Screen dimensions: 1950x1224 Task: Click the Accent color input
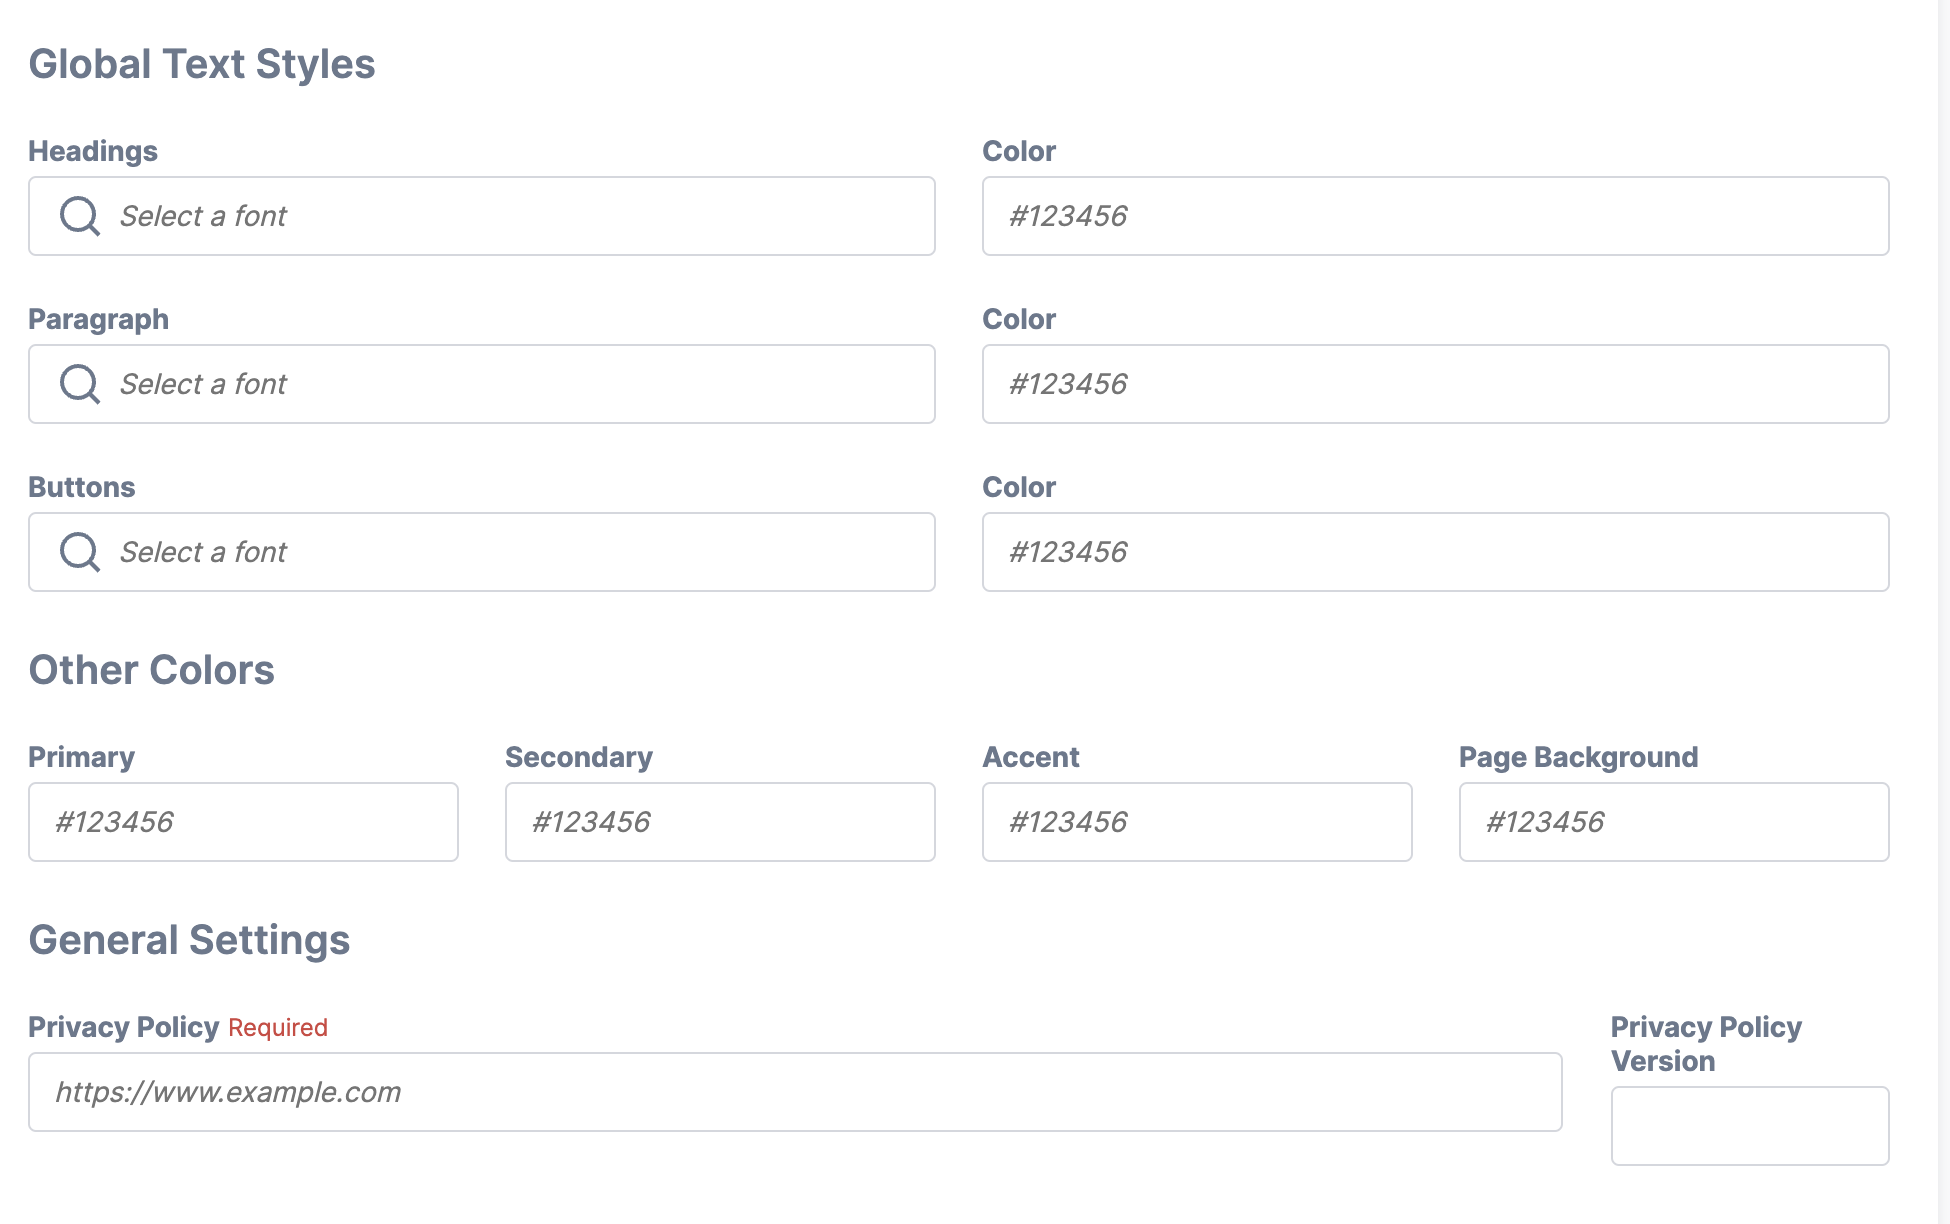pyautogui.click(x=1197, y=822)
